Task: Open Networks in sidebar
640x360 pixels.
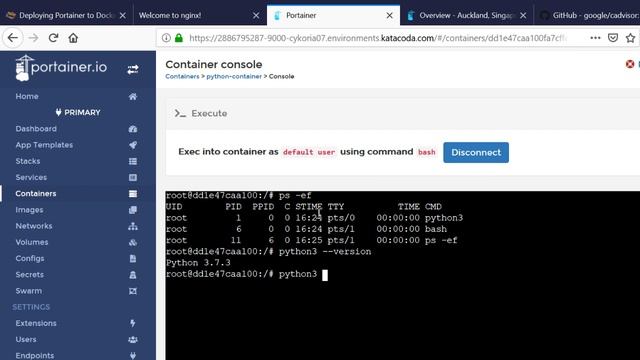Action: 33,226
